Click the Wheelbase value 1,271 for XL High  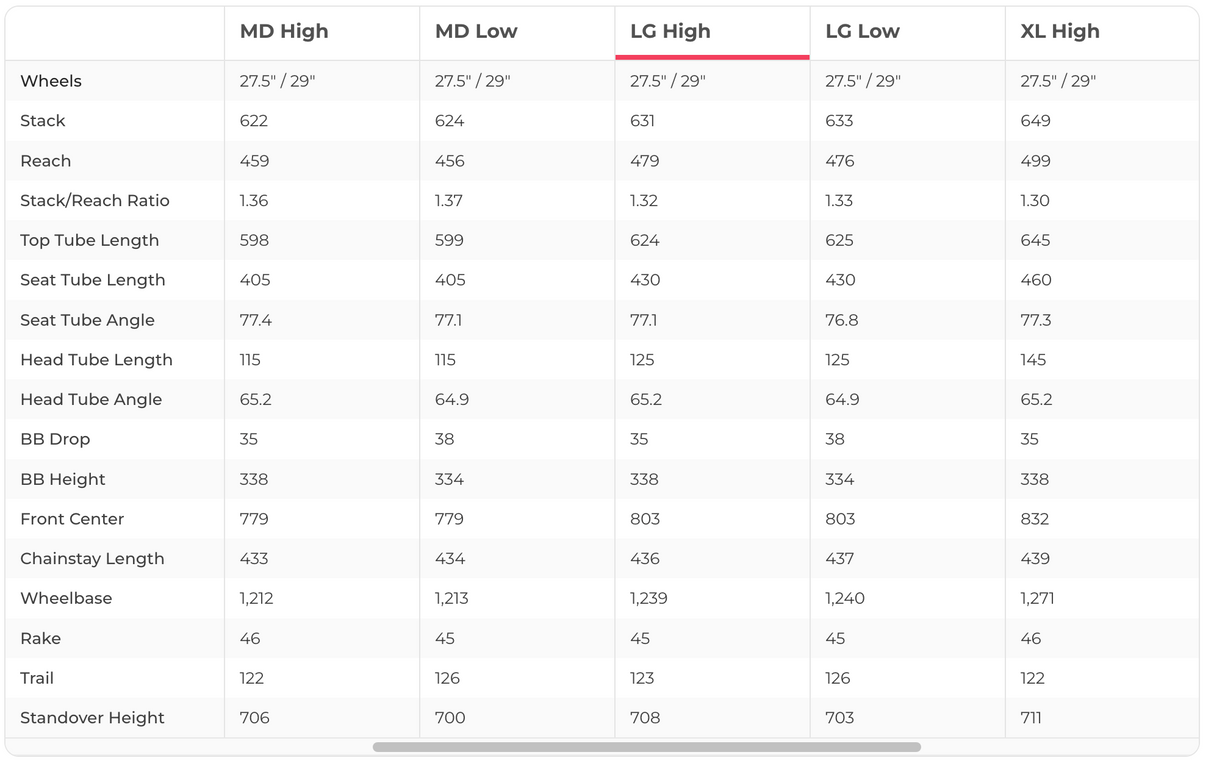click(1037, 599)
